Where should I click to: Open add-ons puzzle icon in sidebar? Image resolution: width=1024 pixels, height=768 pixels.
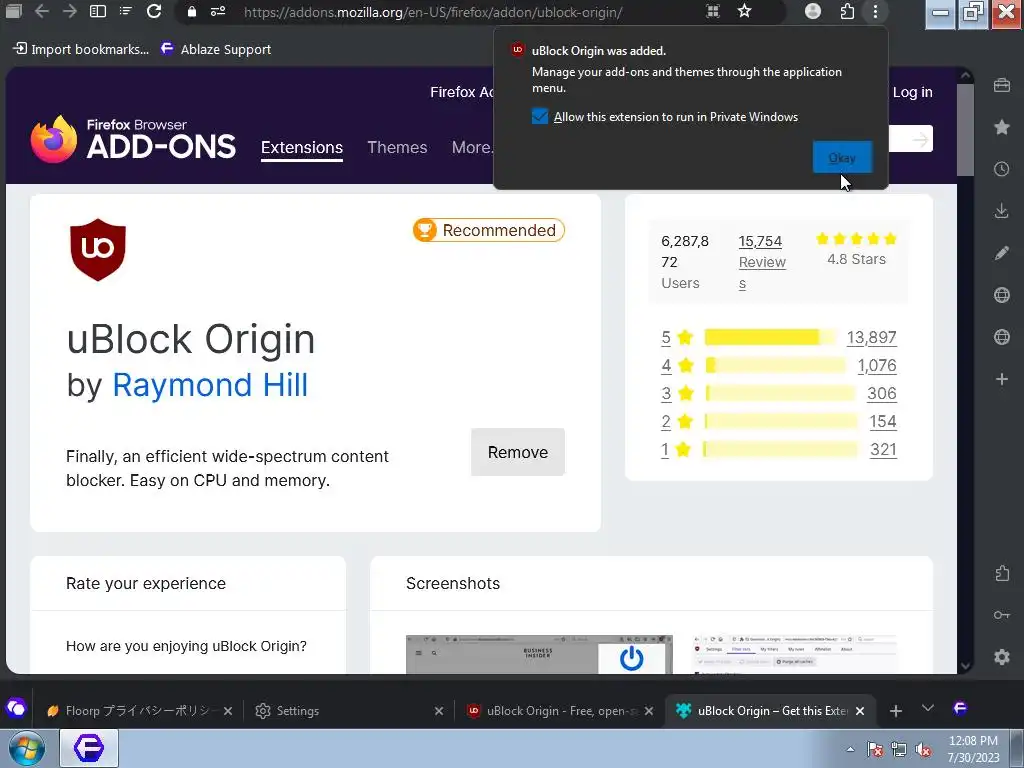(x=1002, y=573)
